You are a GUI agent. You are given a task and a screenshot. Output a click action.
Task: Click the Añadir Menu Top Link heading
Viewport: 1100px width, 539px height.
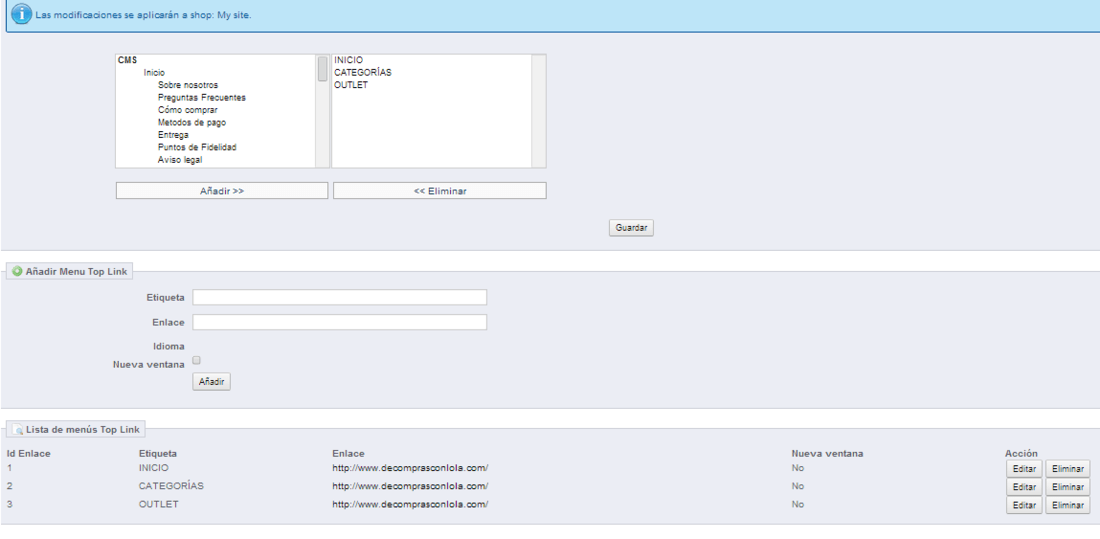pyautogui.click(x=76, y=271)
